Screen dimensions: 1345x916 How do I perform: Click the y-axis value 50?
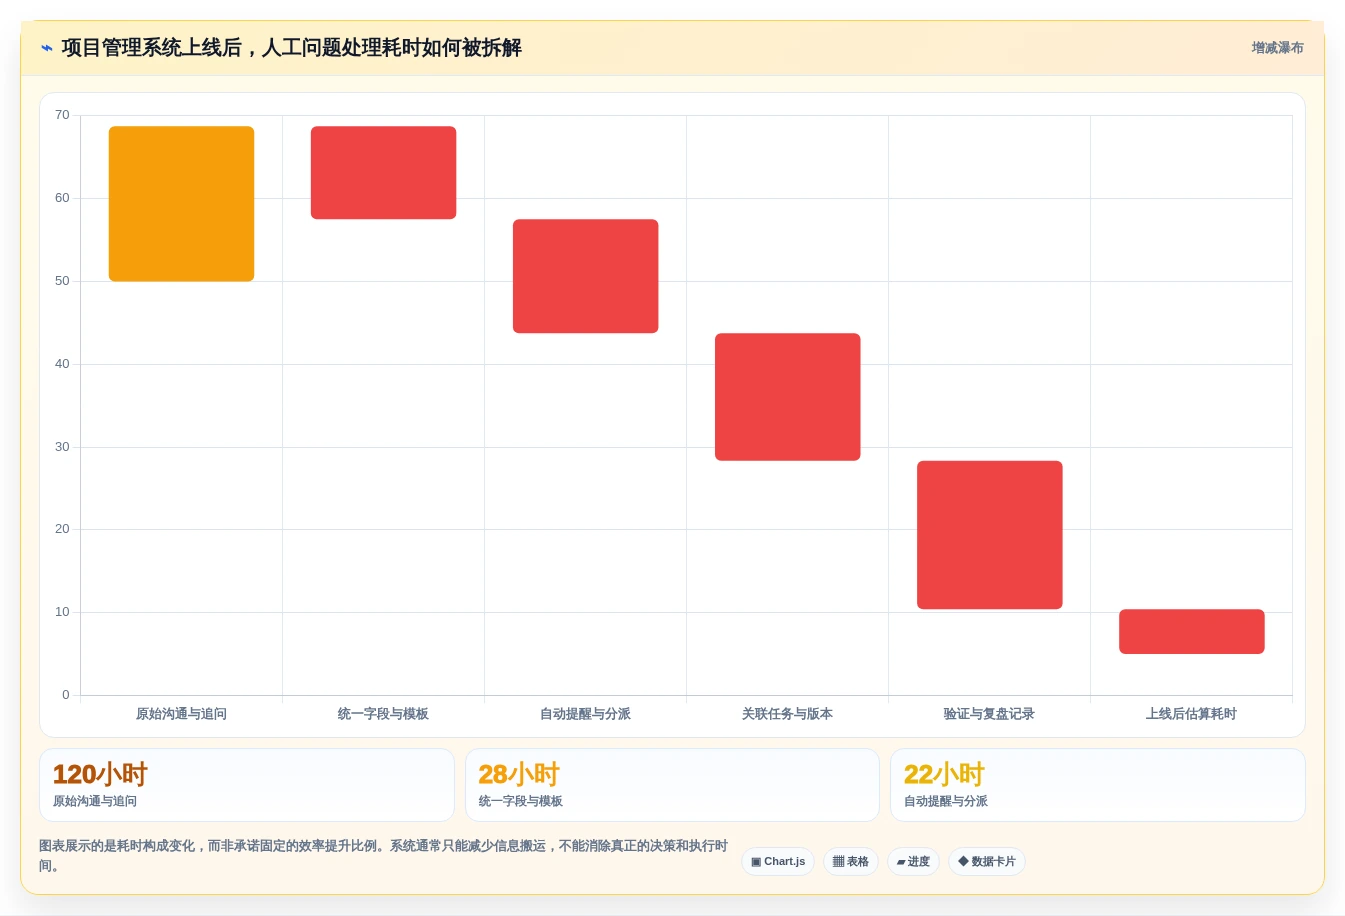point(62,281)
